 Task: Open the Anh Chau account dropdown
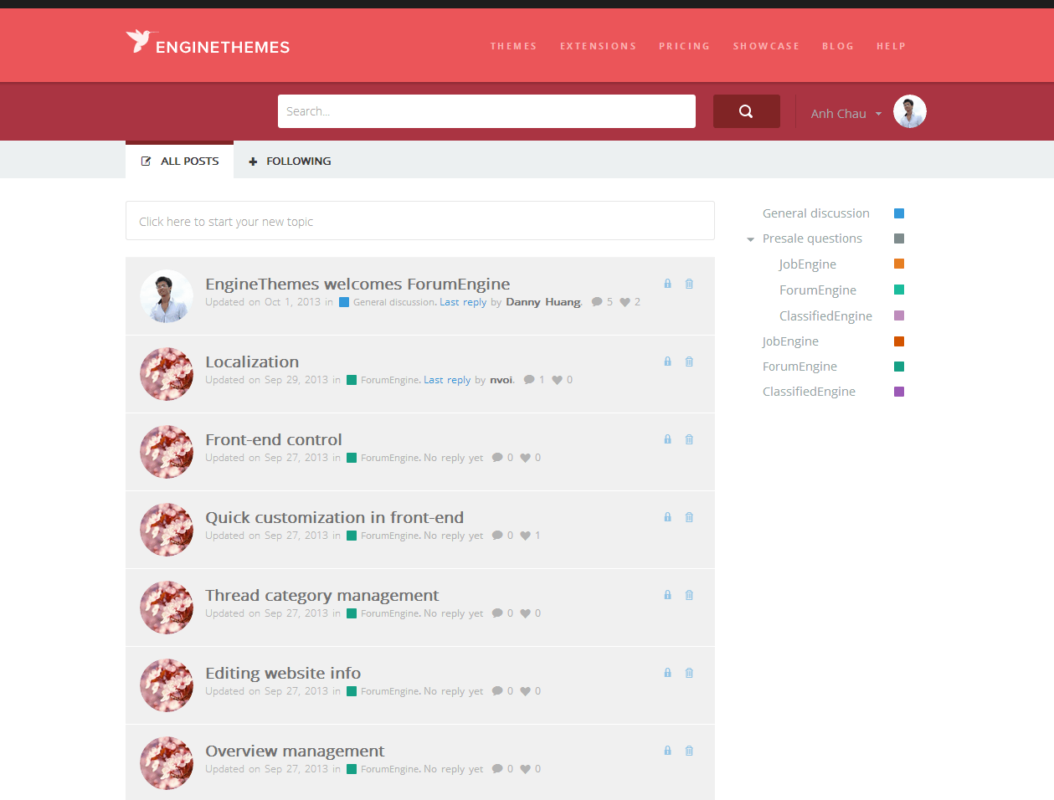tap(843, 112)
